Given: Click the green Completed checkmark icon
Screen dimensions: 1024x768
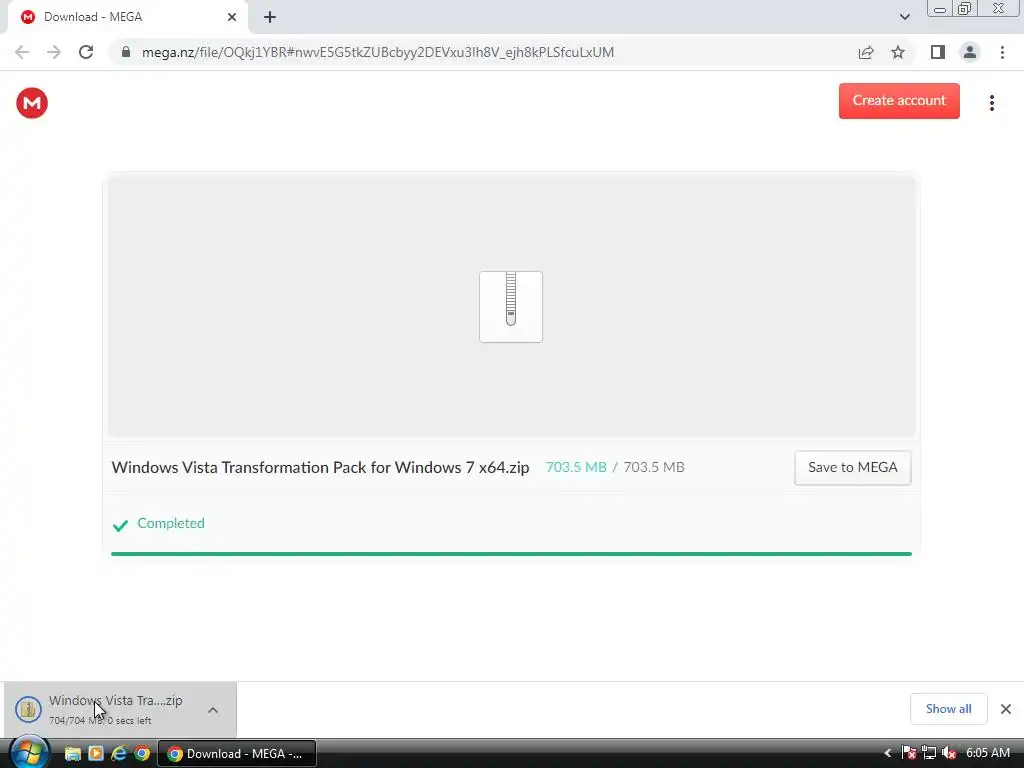Looking at the screenshot, I should tap(120, 525).
